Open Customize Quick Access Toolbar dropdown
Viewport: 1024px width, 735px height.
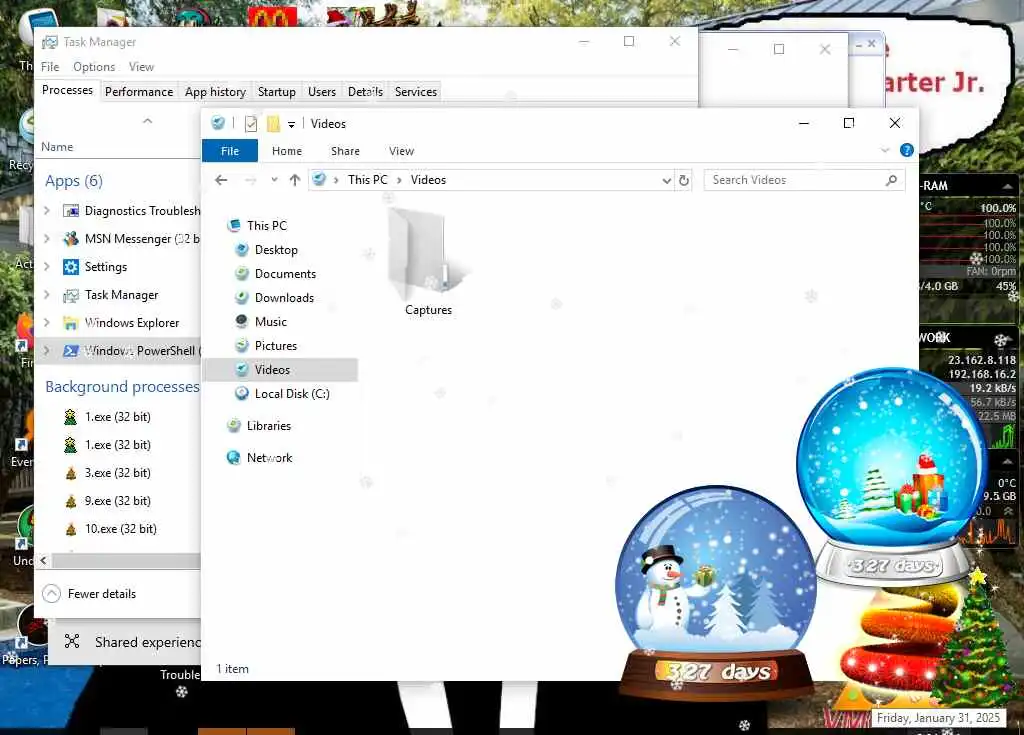[291, 124]
